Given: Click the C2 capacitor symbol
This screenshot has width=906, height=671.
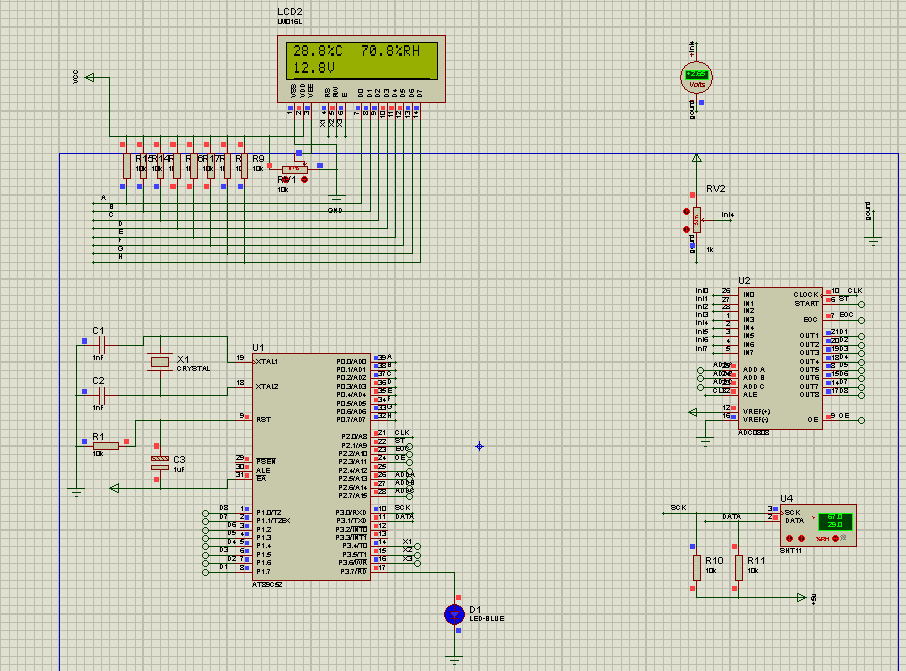Looking at the screenshot, I should [x=101, y=395].
